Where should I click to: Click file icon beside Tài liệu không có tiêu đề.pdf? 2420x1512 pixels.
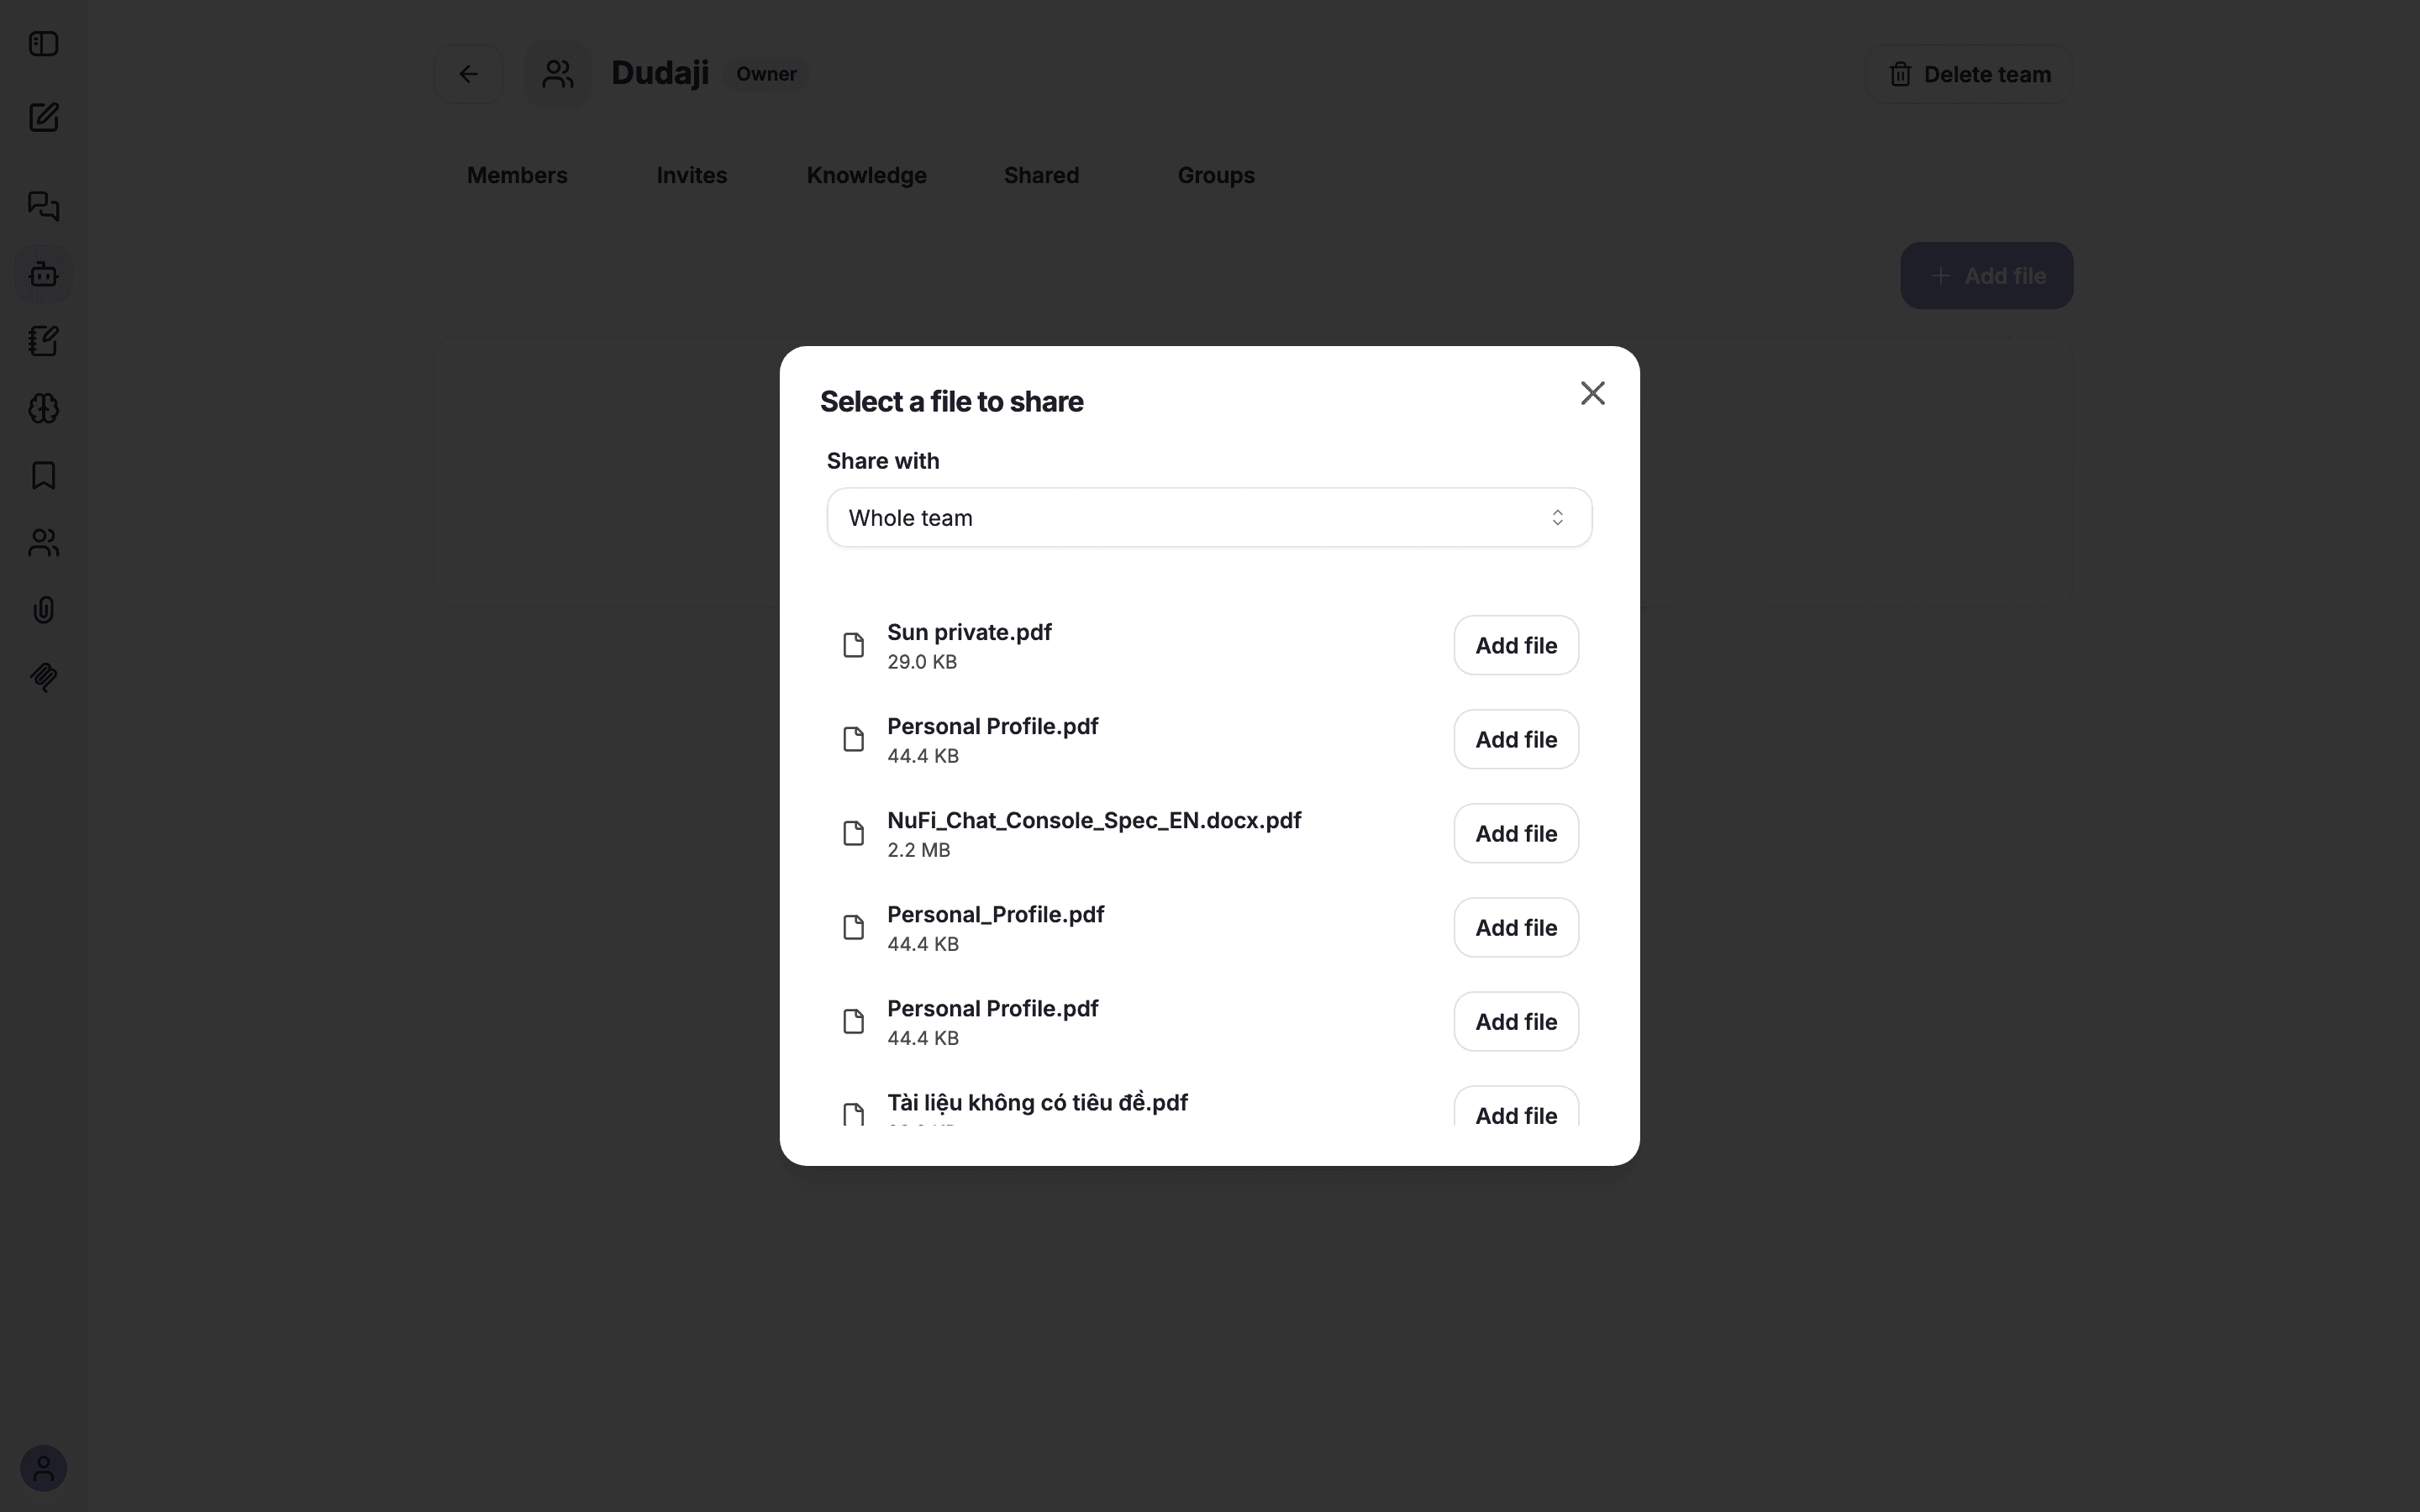coord(853,1114)
